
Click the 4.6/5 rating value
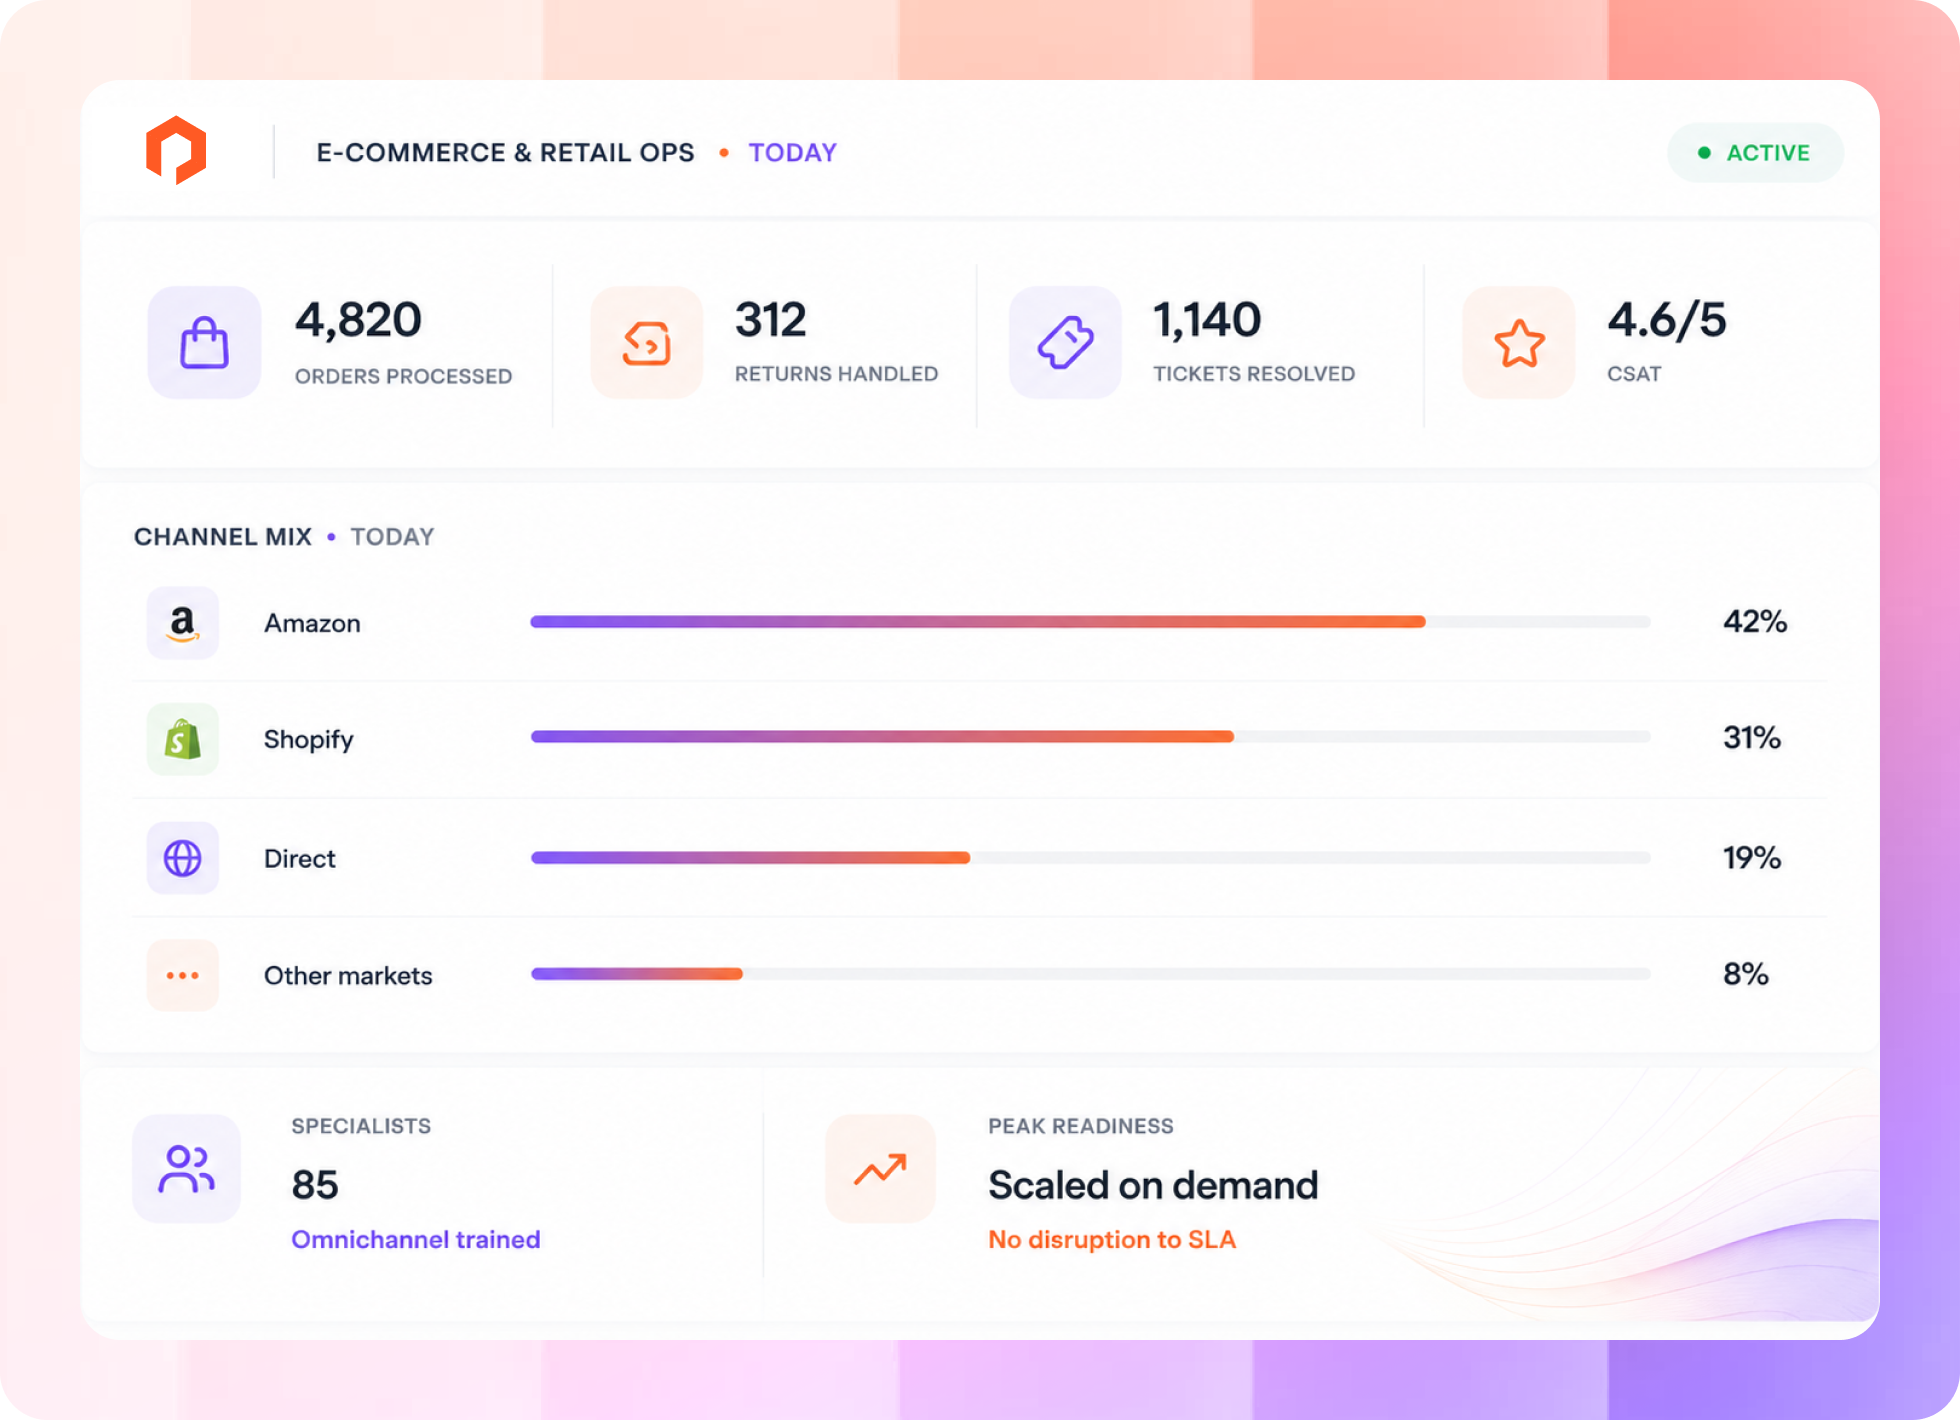tap(1666, 320)
